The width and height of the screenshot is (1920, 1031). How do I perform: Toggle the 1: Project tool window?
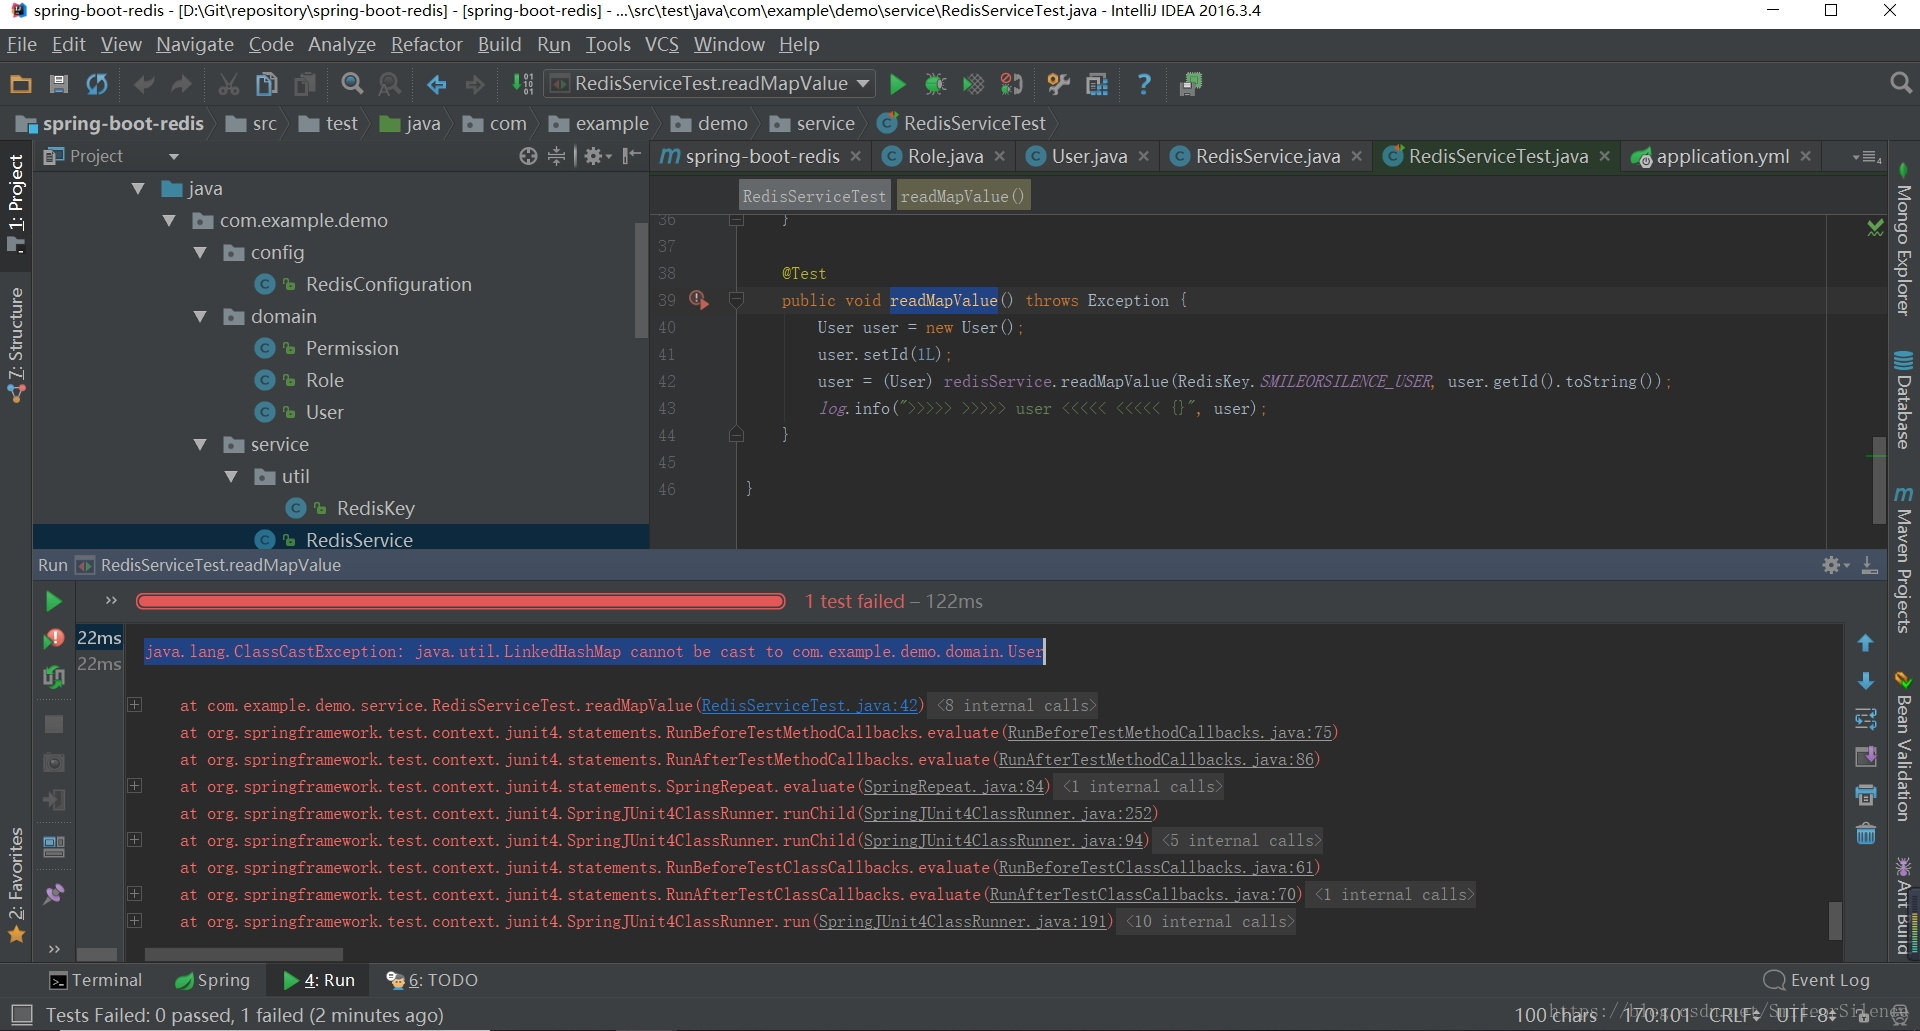coord(16,202)
